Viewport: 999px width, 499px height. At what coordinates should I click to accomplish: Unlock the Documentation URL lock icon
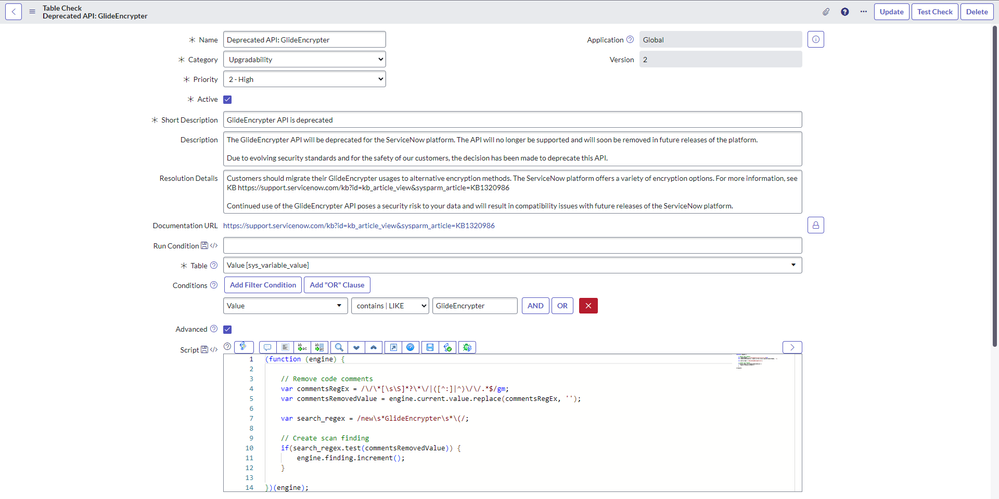[816, 225]
